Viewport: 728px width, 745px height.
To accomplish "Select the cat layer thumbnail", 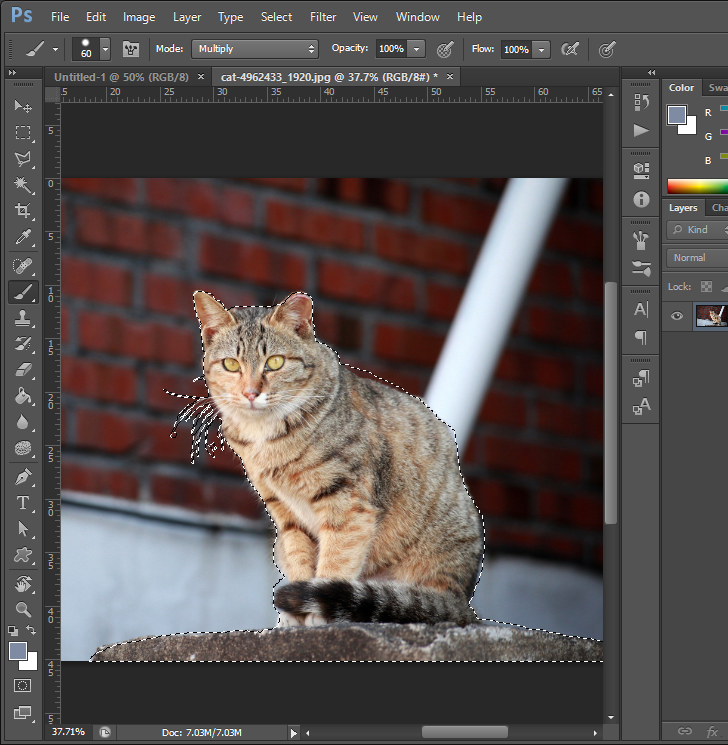I will (x=711, y=316).
